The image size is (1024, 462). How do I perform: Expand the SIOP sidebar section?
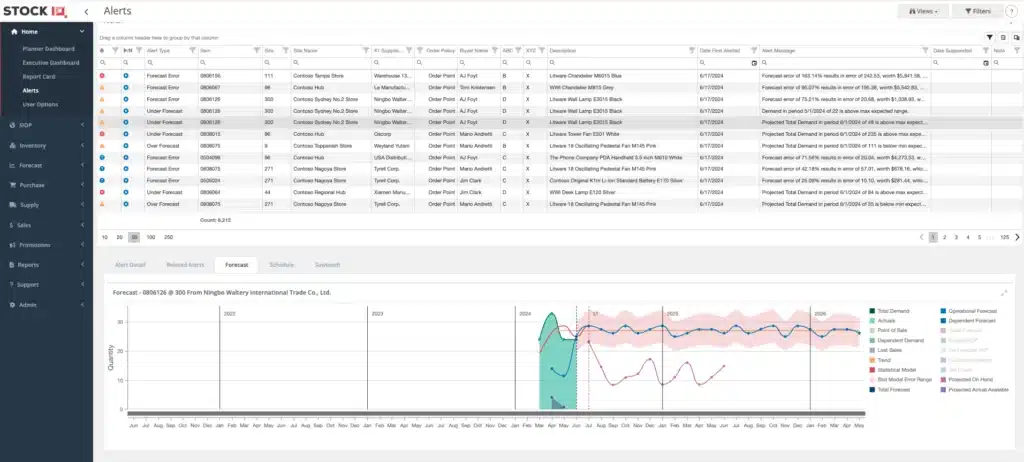[x=82, y=125]
